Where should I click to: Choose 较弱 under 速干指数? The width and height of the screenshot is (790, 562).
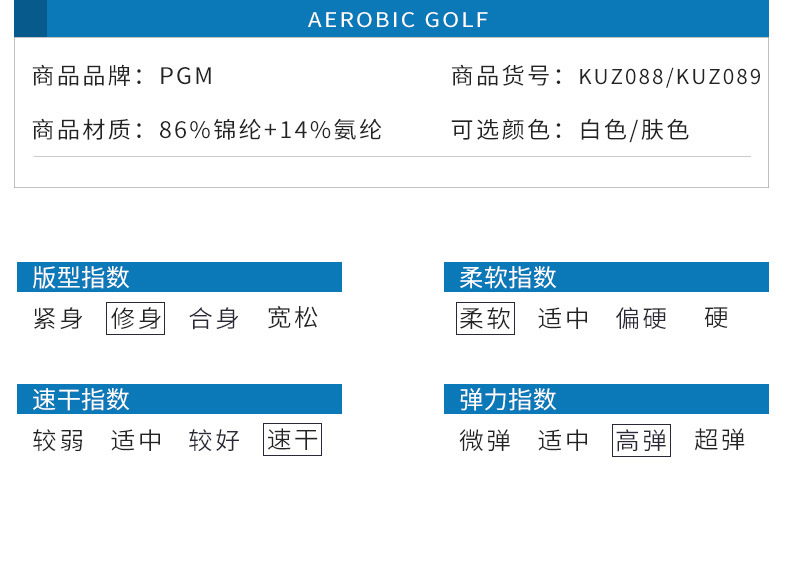point(58,440)
